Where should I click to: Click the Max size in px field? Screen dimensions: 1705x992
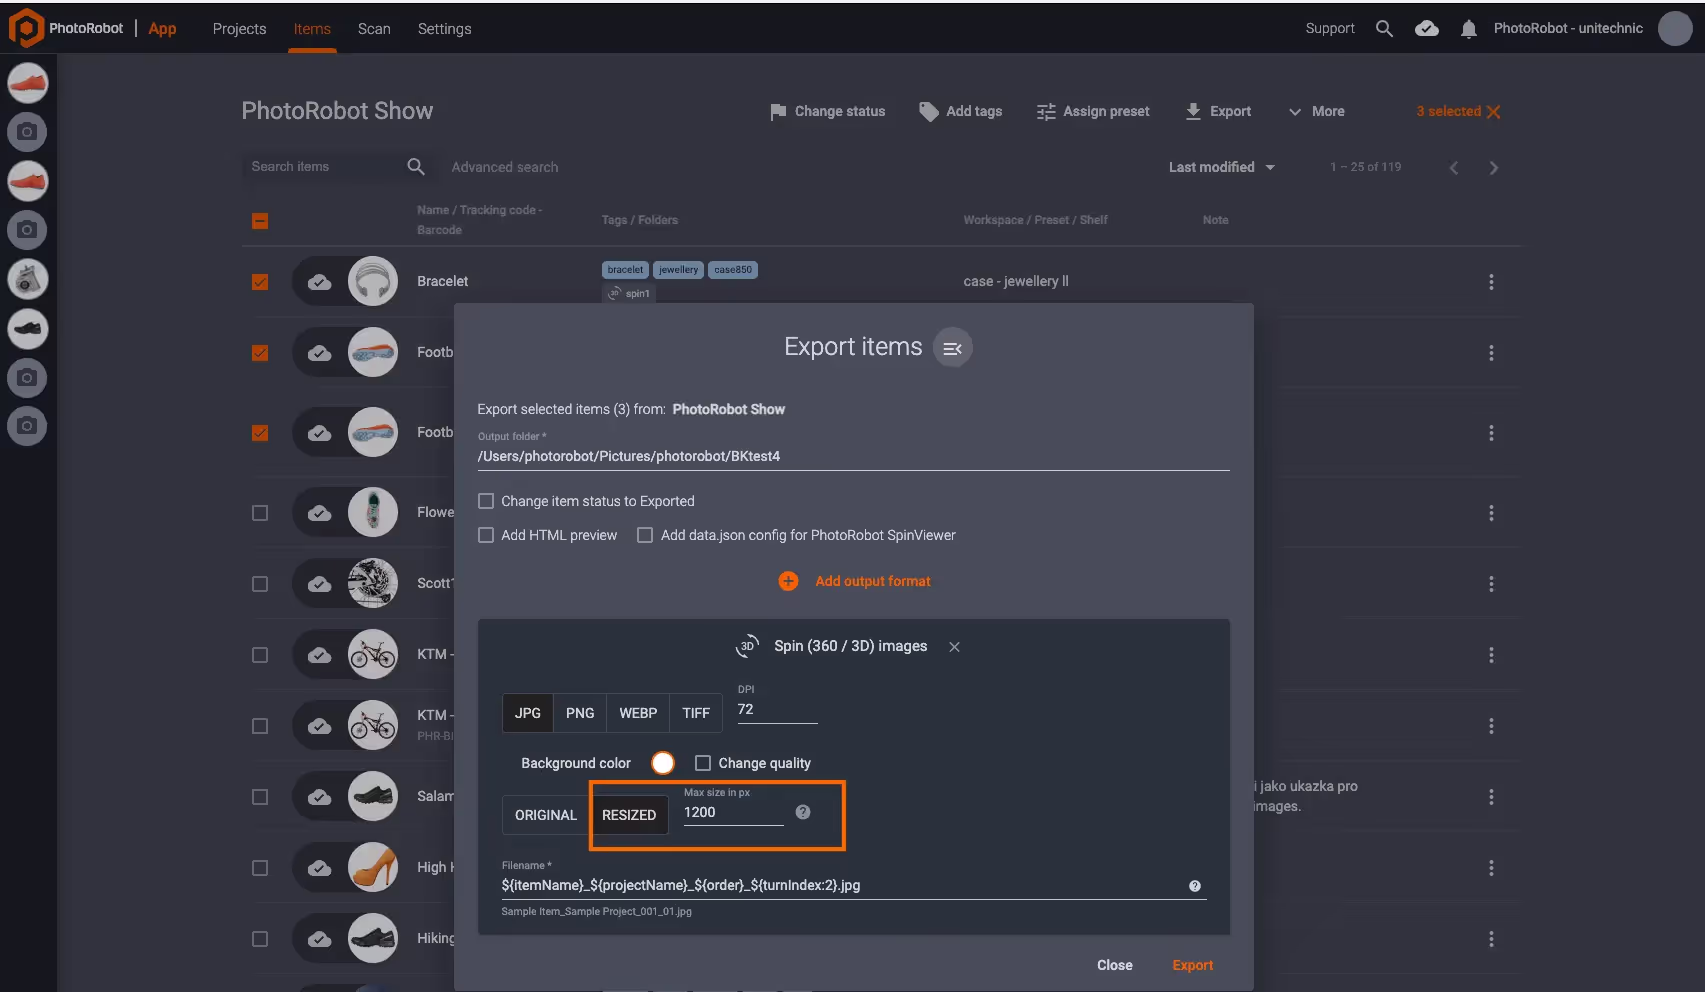coord(733,812)
